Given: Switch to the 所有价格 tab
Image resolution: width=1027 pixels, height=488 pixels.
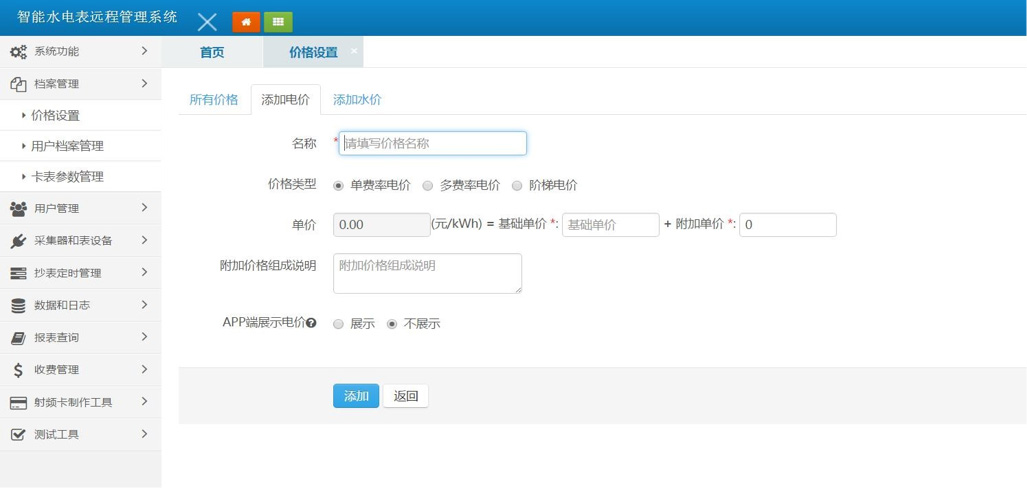Looking at the screenshot, I should pos(214,100).
